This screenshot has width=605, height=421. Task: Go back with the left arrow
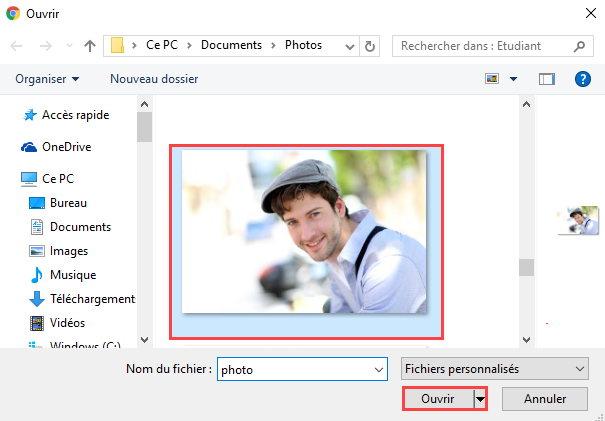[x=16, y=46]
